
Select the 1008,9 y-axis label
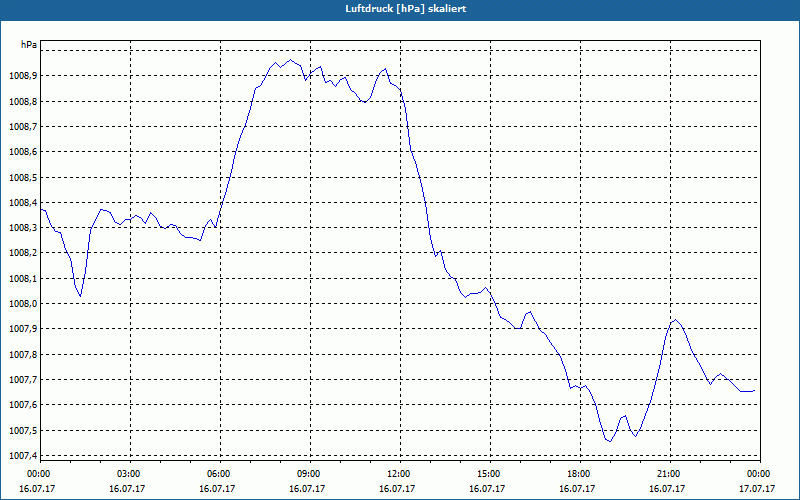tap(23, 76)
